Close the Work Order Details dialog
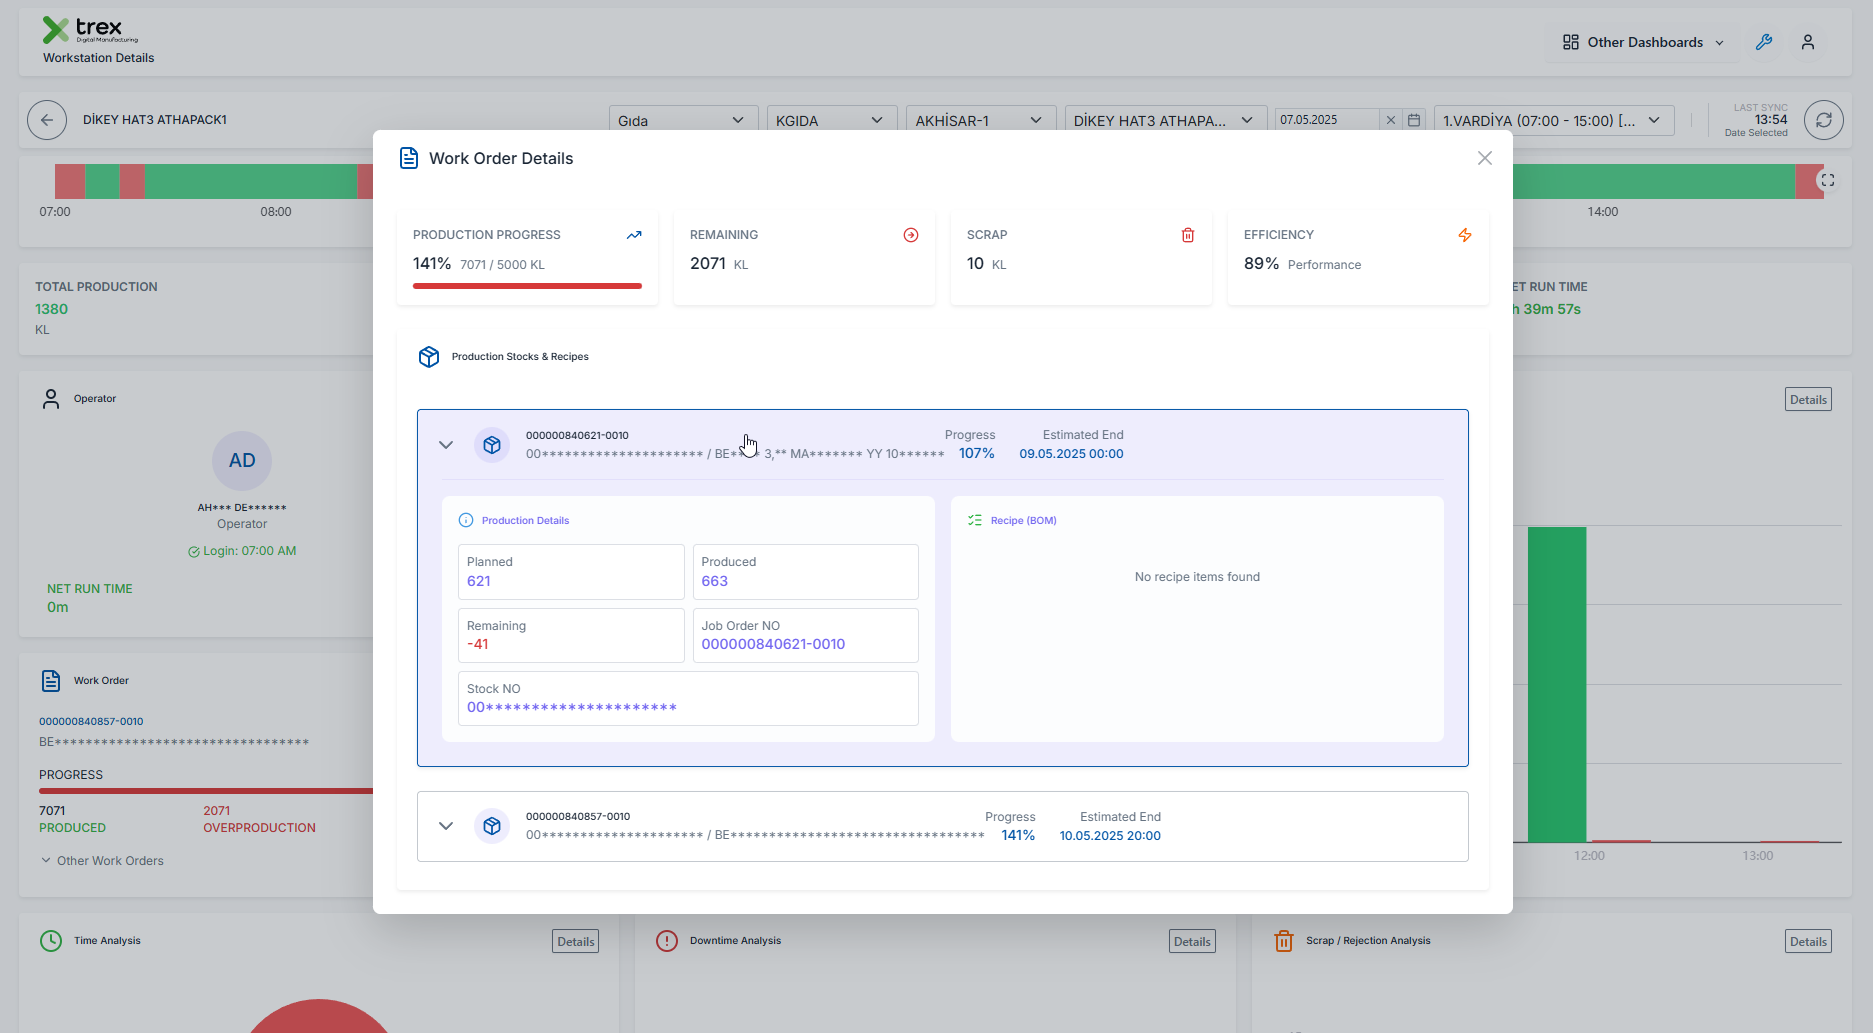This screenshot has width=1873, height=1033. pyautogui.click(x=1485, y=158)
